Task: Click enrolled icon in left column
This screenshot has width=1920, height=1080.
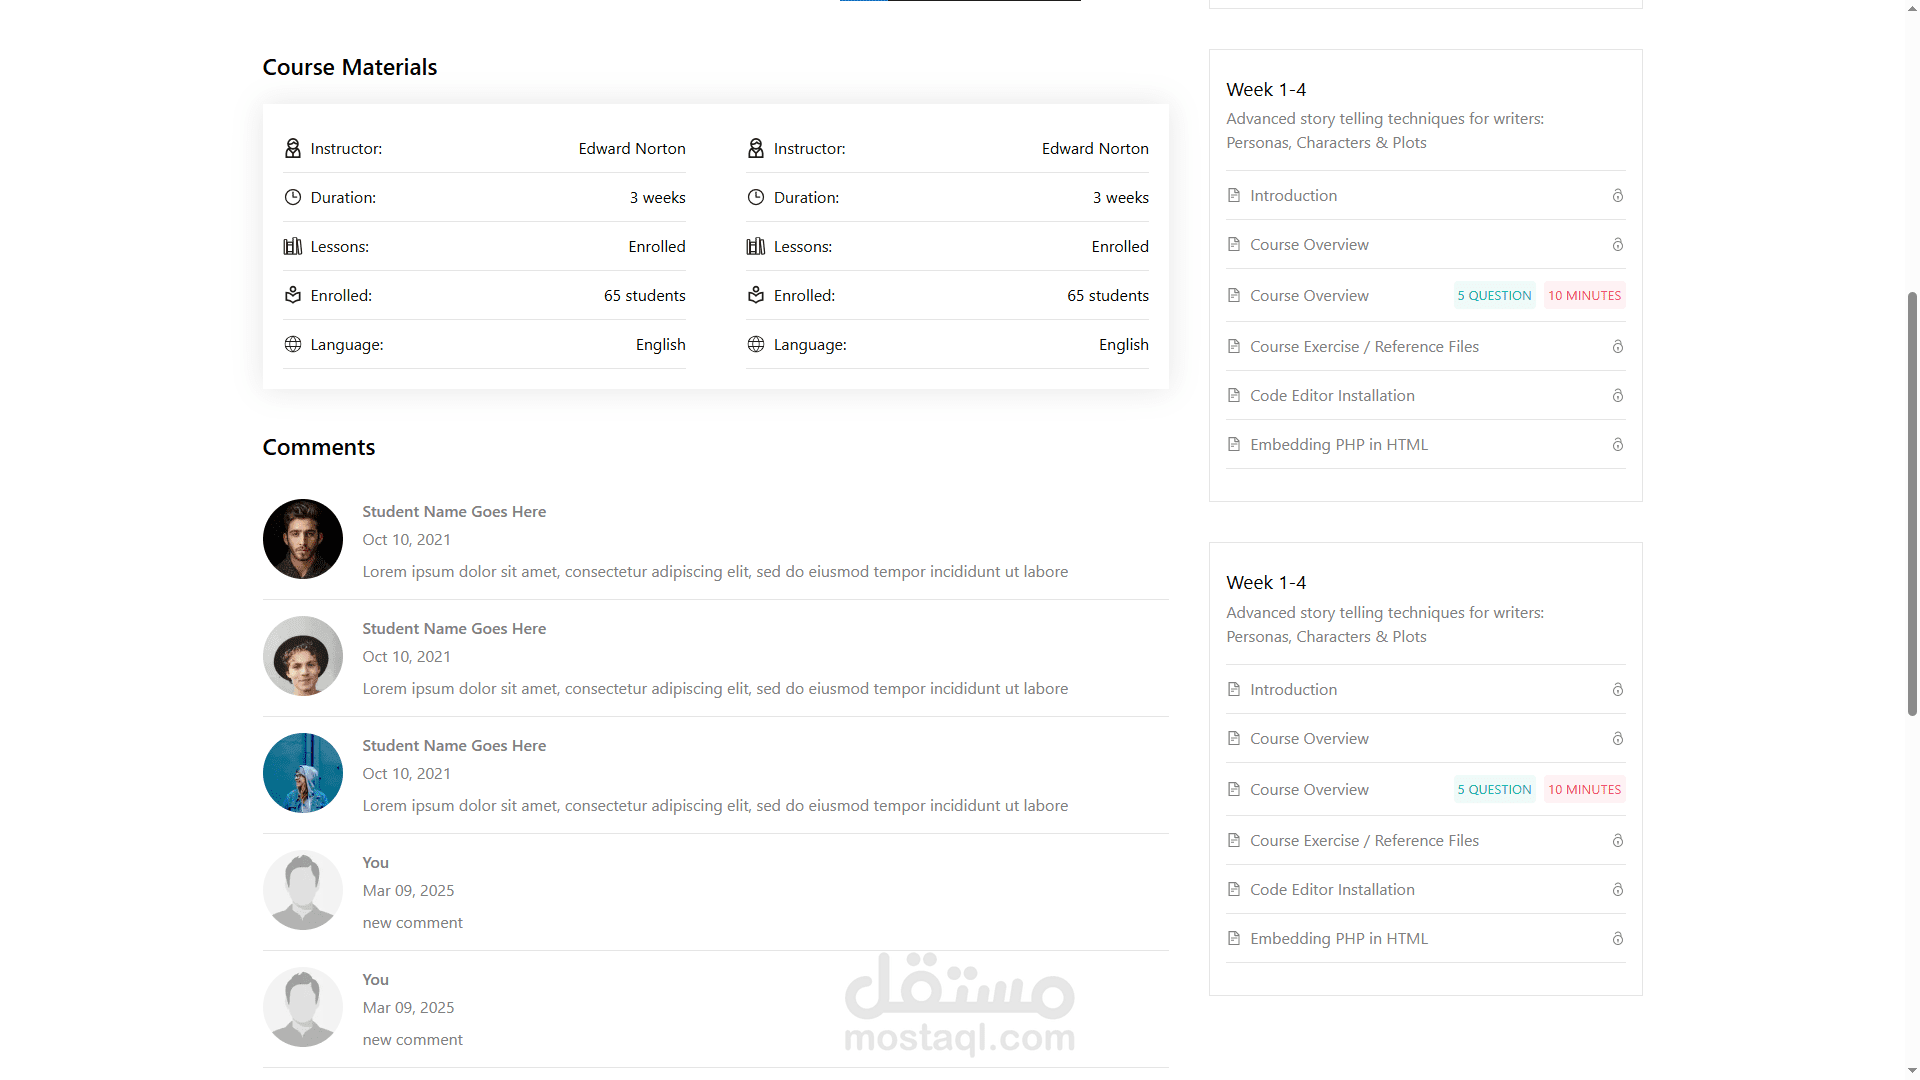Action: (292, 296)
